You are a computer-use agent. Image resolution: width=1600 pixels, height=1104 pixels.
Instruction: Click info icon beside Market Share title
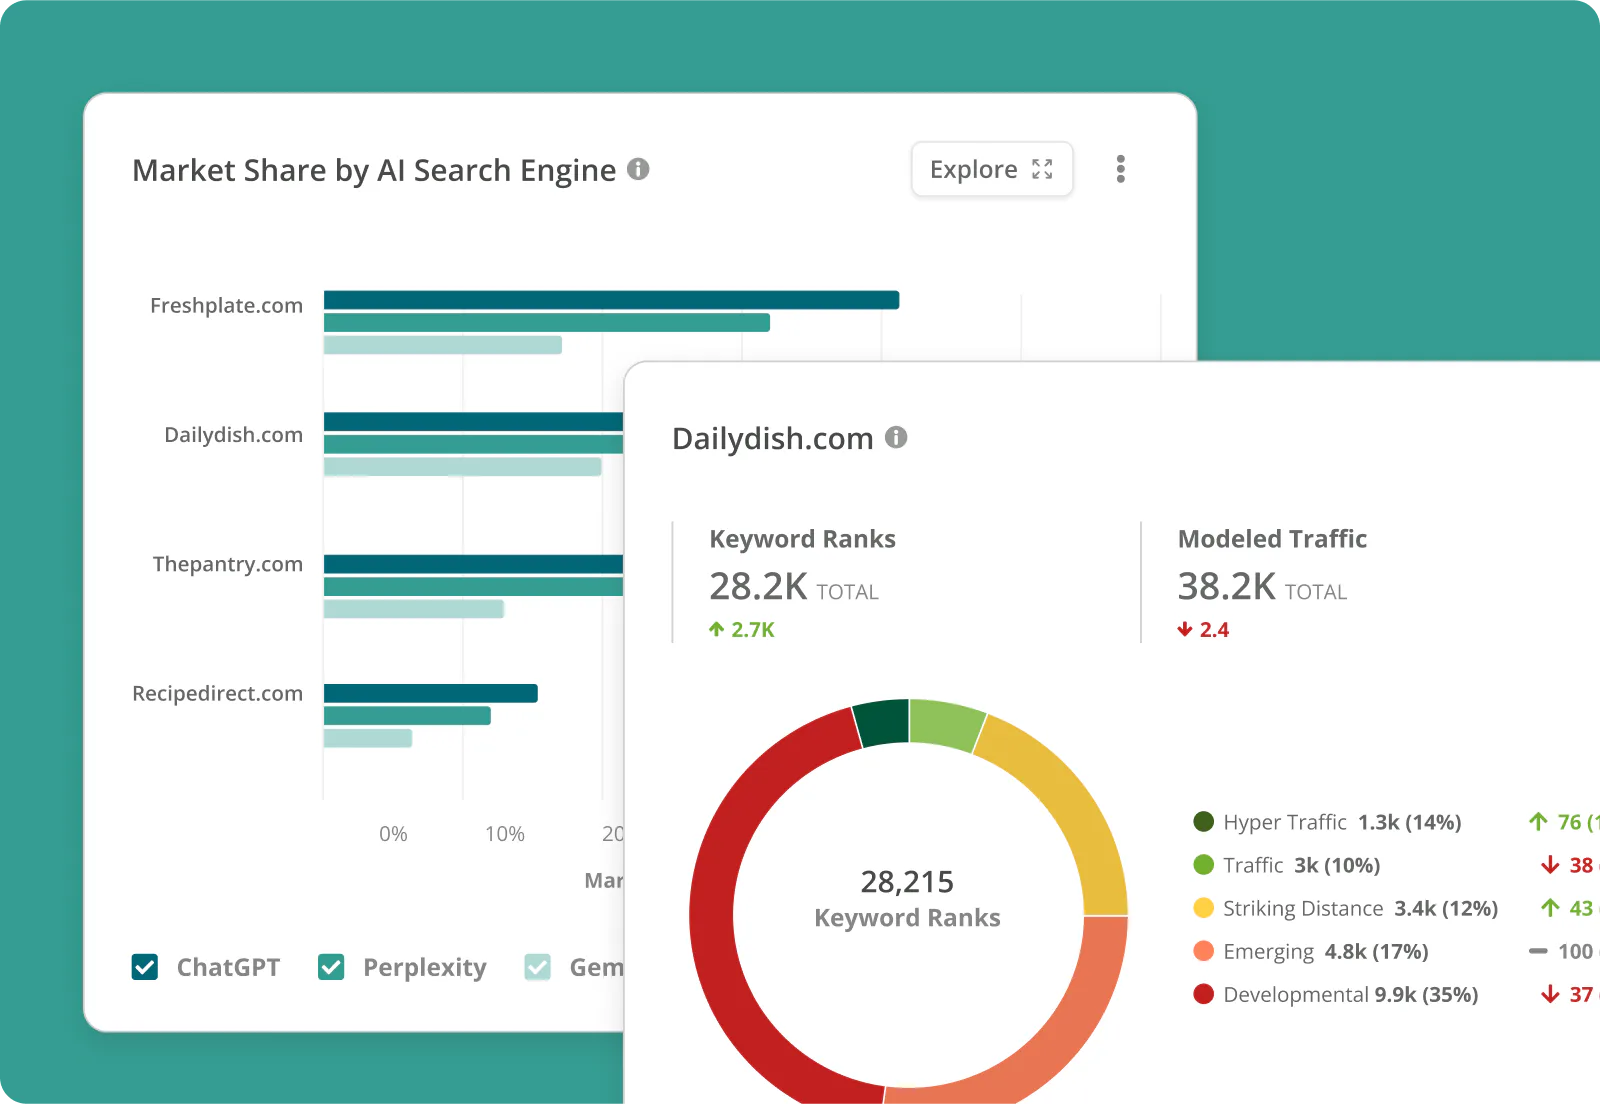pyautogui.click(x=638, y=169)
